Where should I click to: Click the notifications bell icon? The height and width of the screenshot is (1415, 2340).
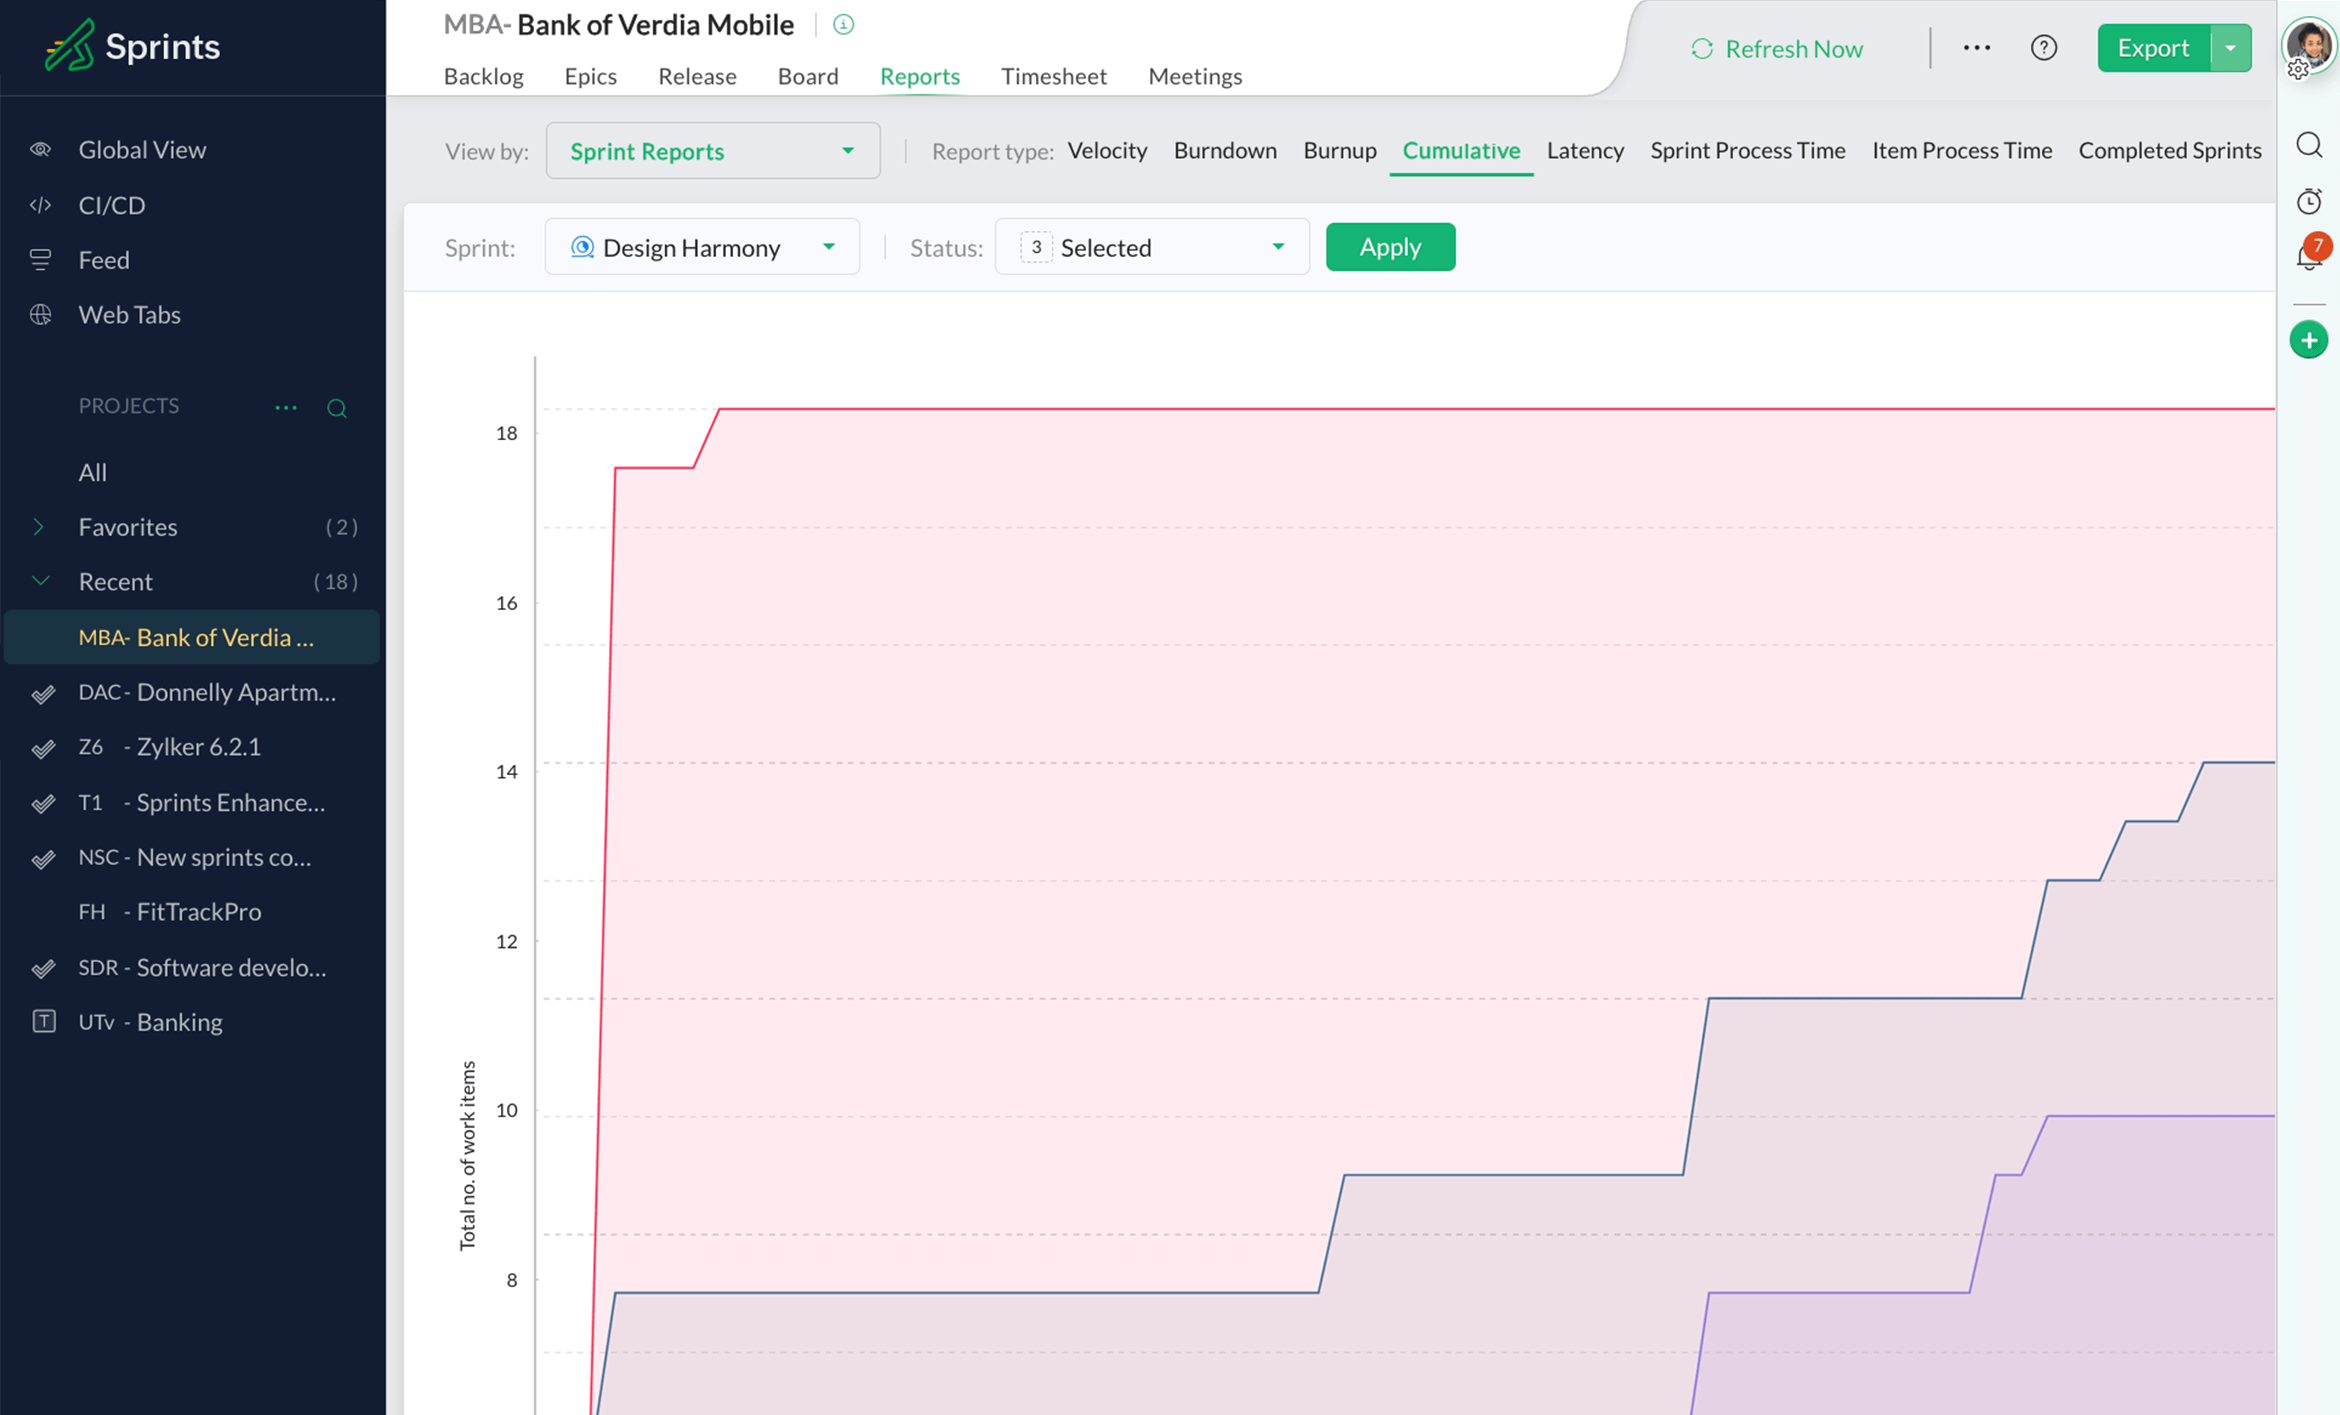[x=2308, y=259]
